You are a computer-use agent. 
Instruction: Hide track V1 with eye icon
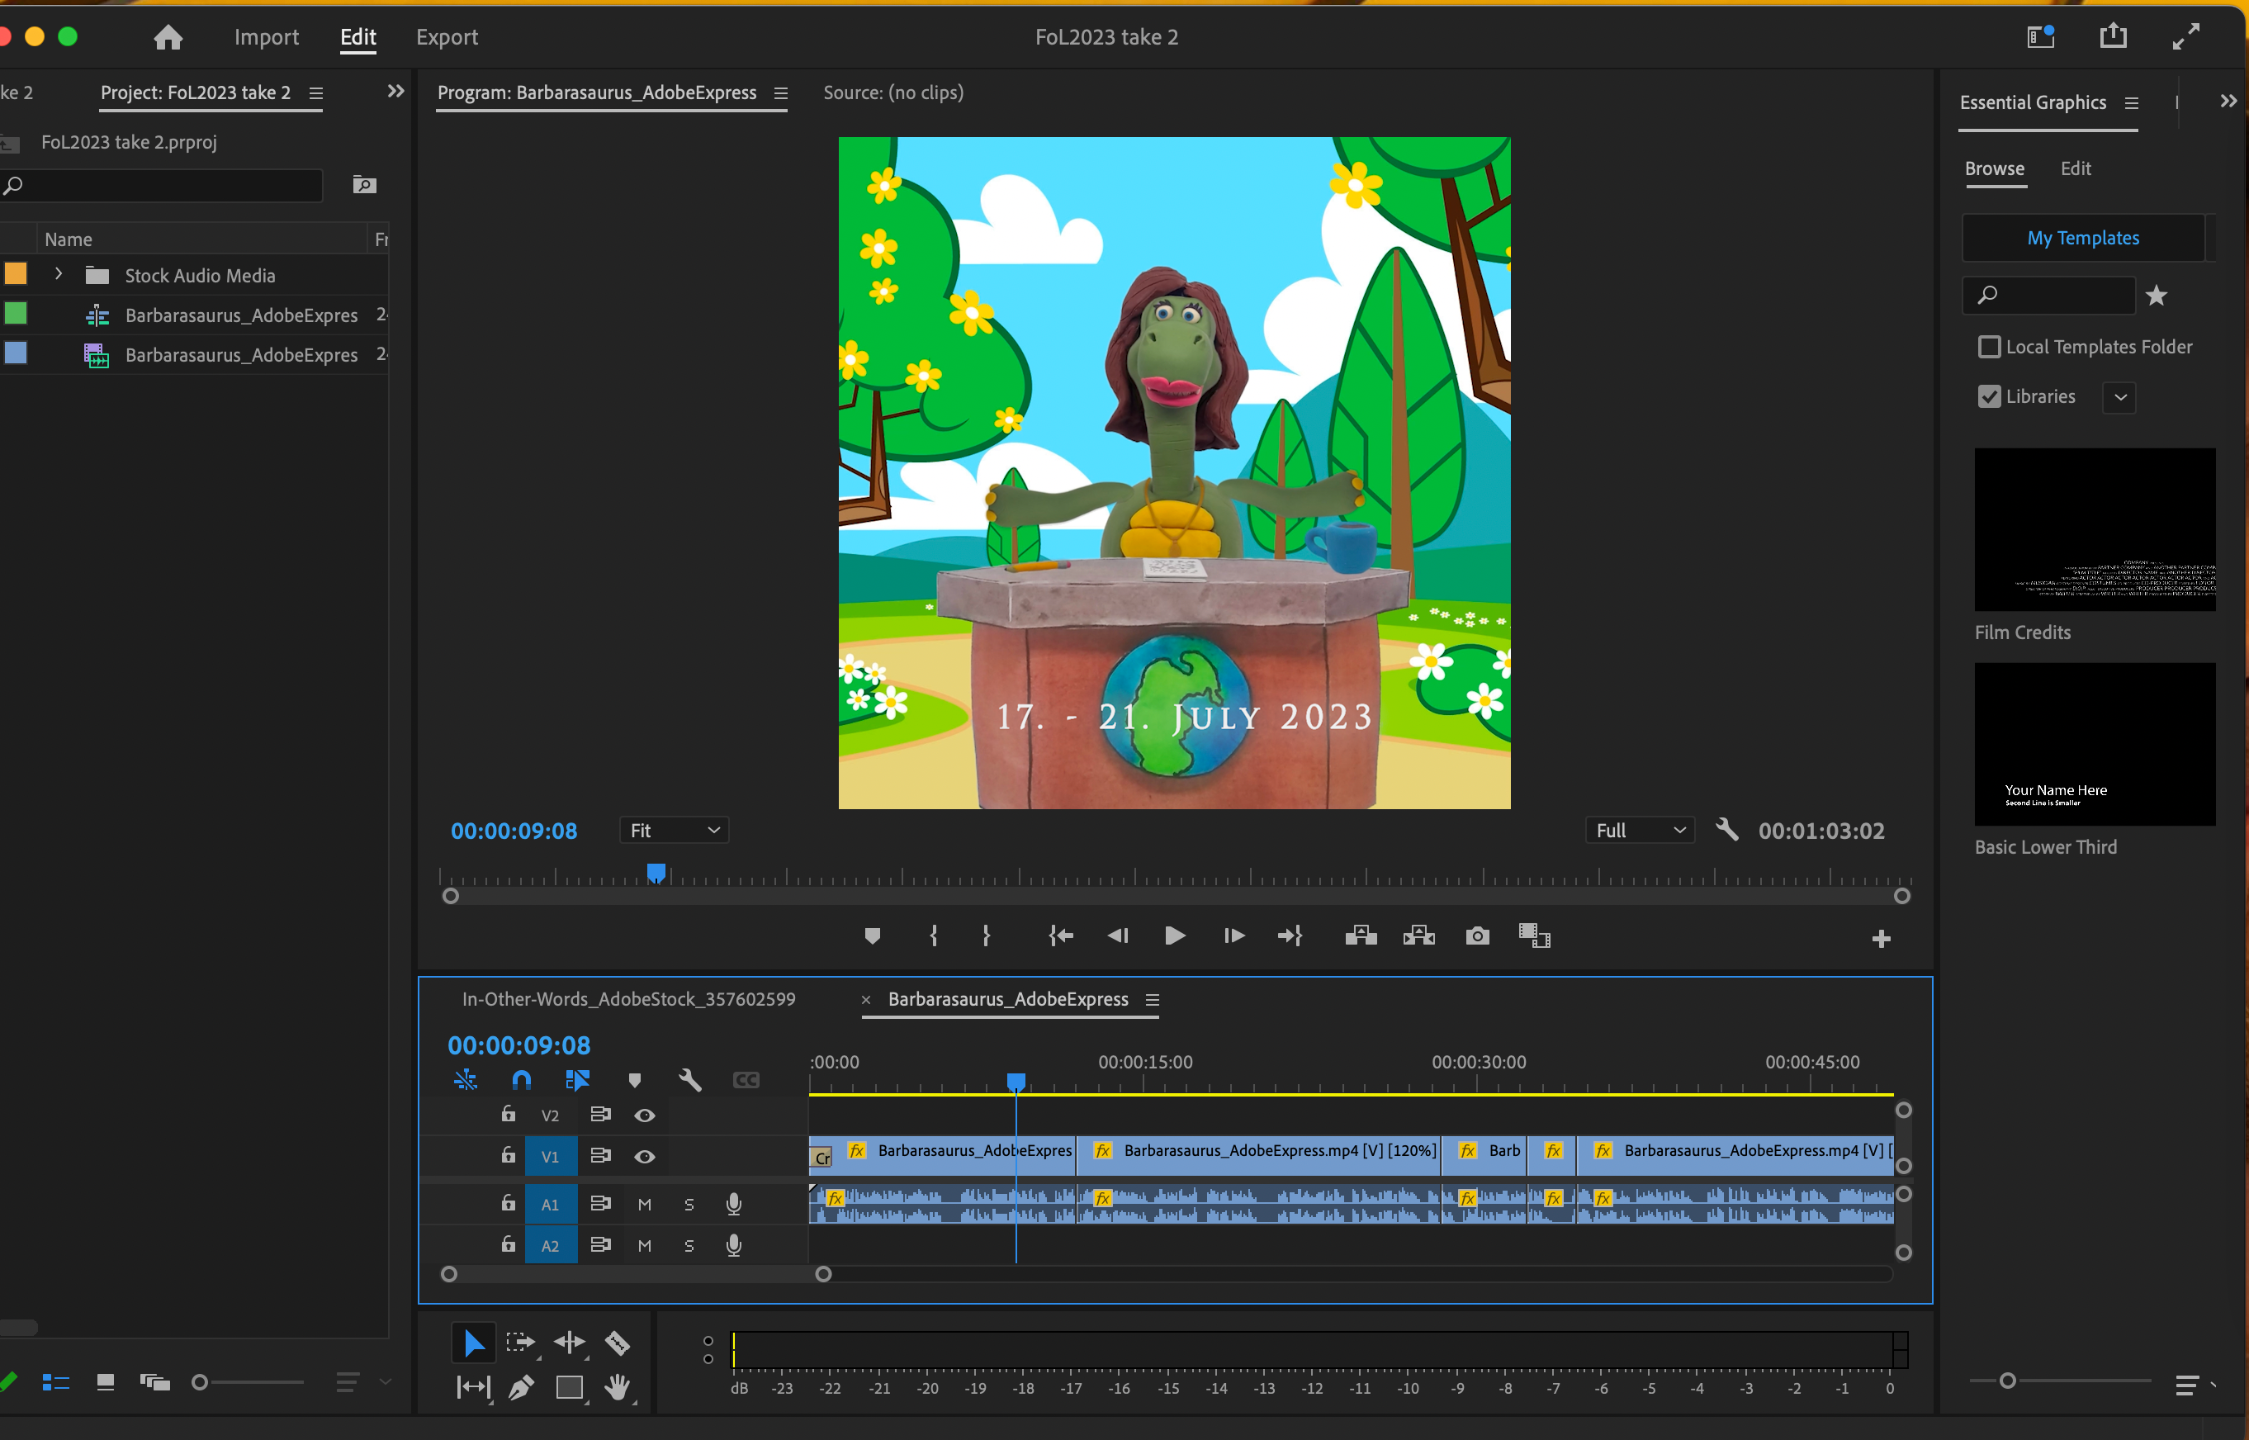645,1157
